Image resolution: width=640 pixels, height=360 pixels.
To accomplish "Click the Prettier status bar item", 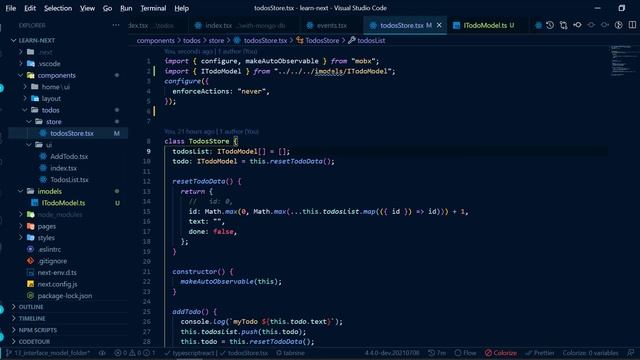I will click(x=540, y=353).
